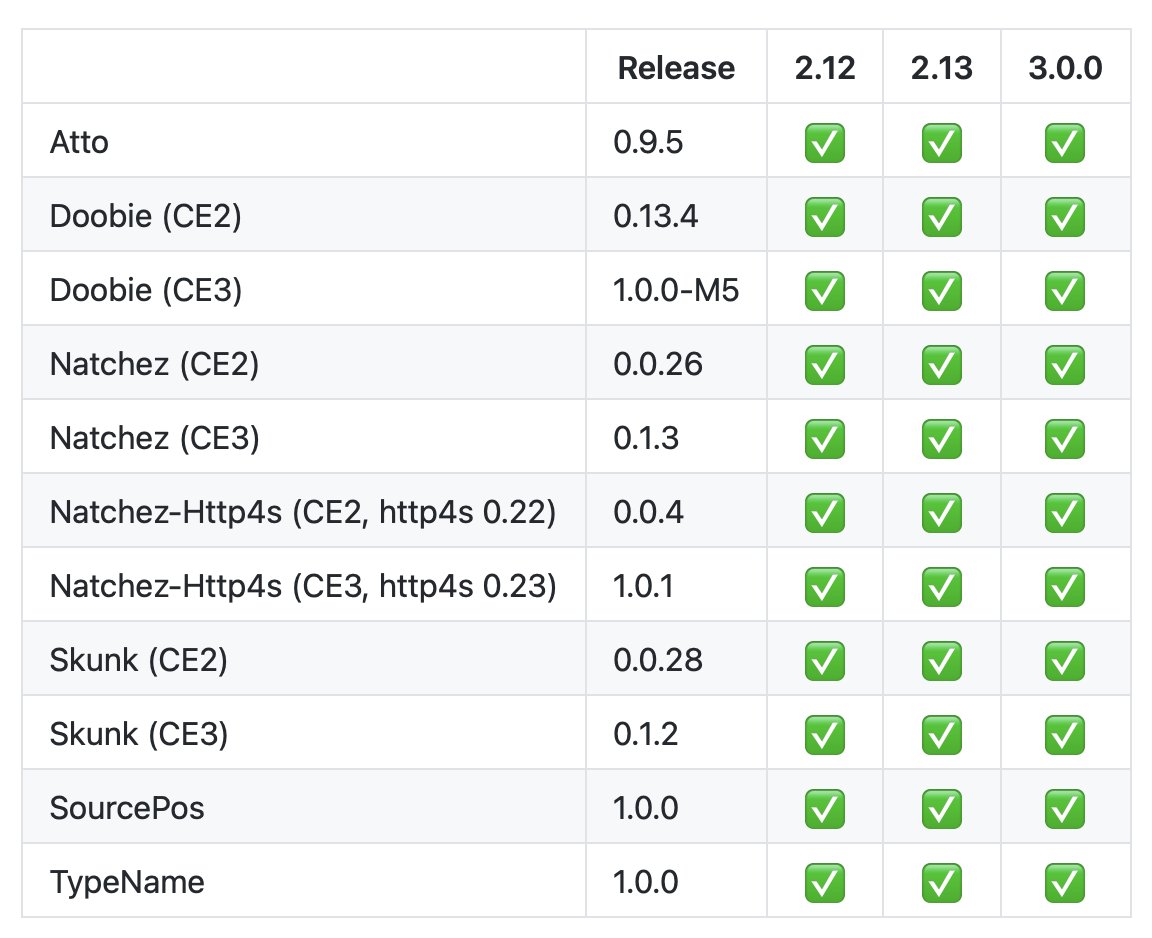Screen dimensions: 1152x938
Task: Select the Skunk (CE3) row name
Action: pyautogui.click(x=138, y=735)
